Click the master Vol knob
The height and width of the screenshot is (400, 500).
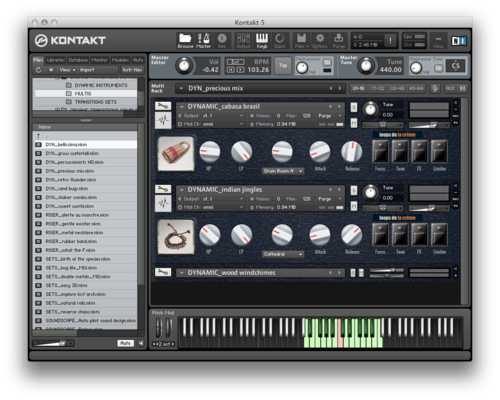click(x=184, y=65)
